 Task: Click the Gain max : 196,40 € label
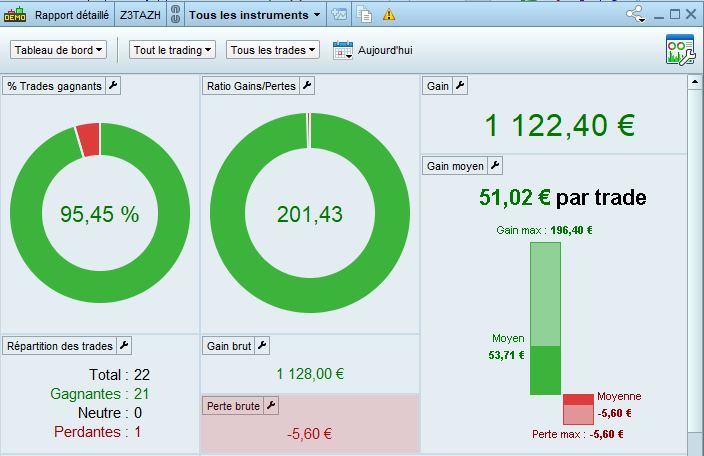pyautogui.click(x=544, y=230)
